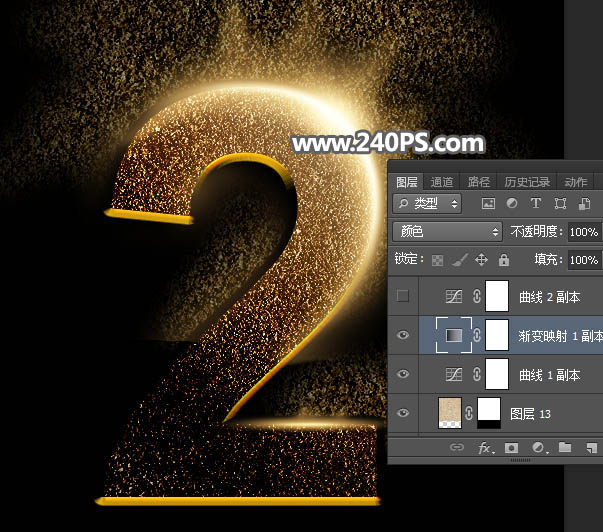603x532 pixels.
Task: Create a new layer icon
Action: coord(591,448)
